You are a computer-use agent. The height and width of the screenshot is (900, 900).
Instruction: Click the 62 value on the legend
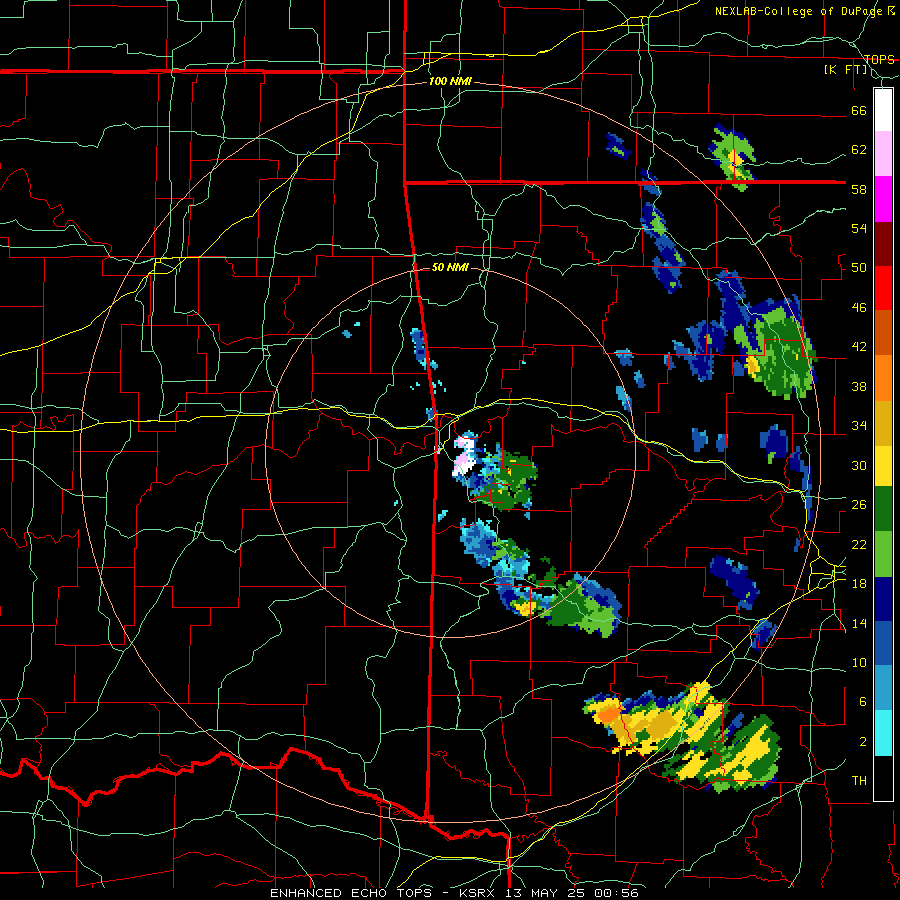point(859,150)
